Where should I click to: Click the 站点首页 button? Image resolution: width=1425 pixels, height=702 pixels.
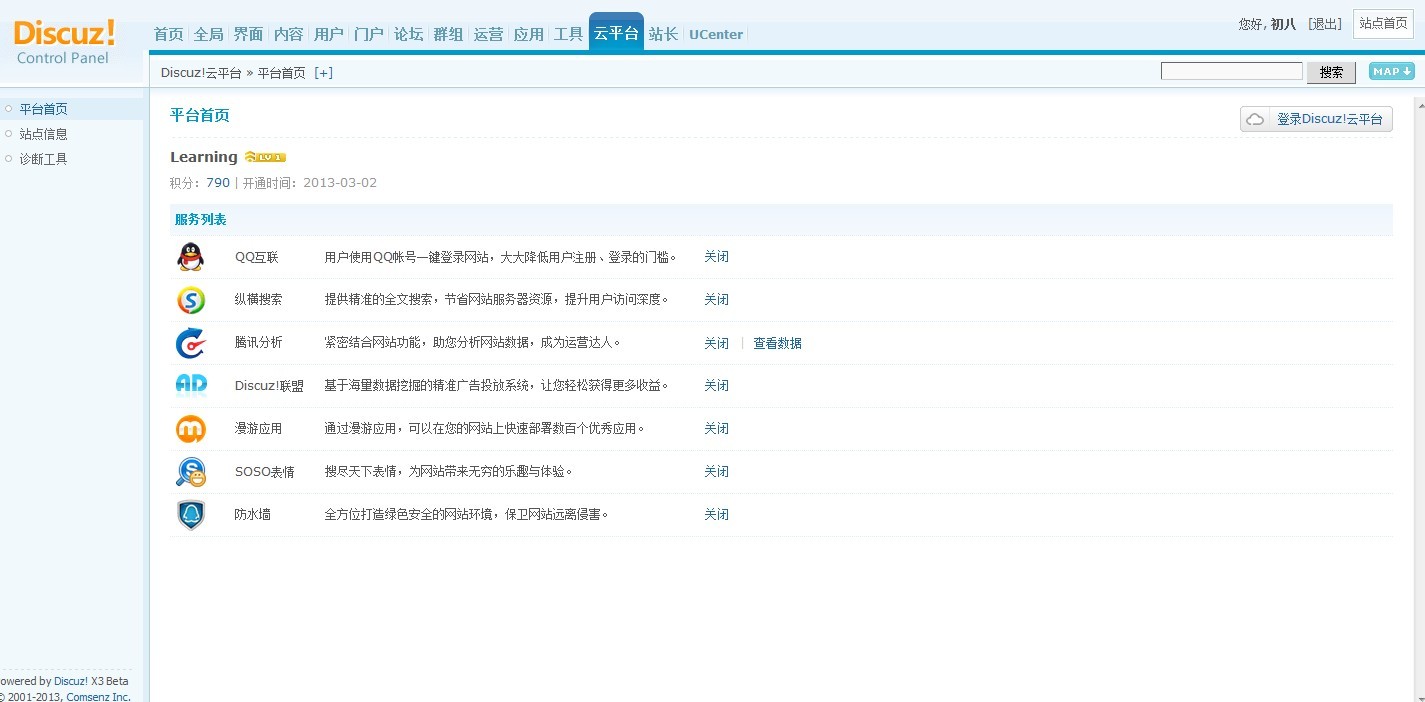point(1383,23)
